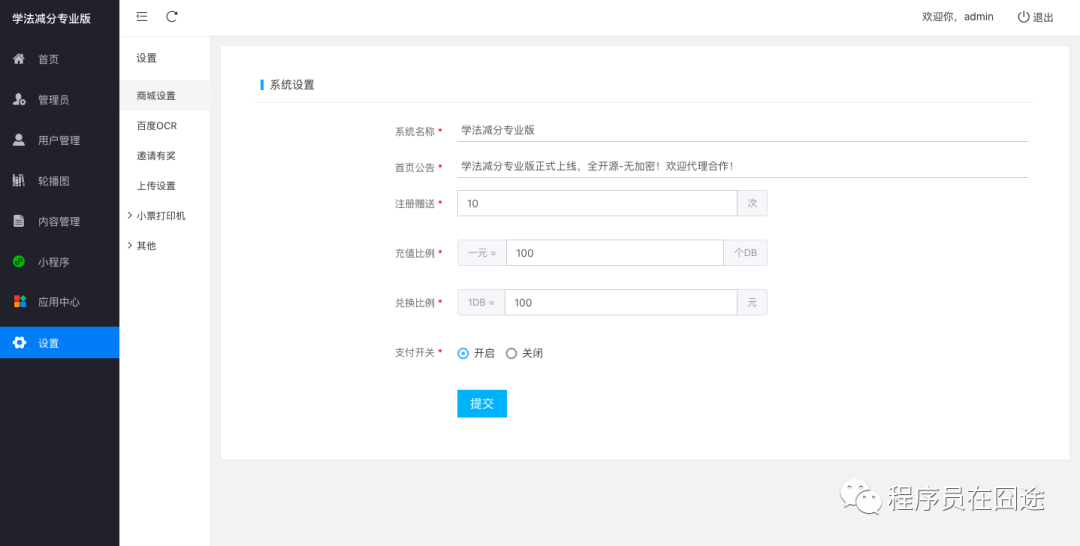Click the gear icon beside 设置
The height and width of the screenshot is (546, 1080).
(19, 343)
